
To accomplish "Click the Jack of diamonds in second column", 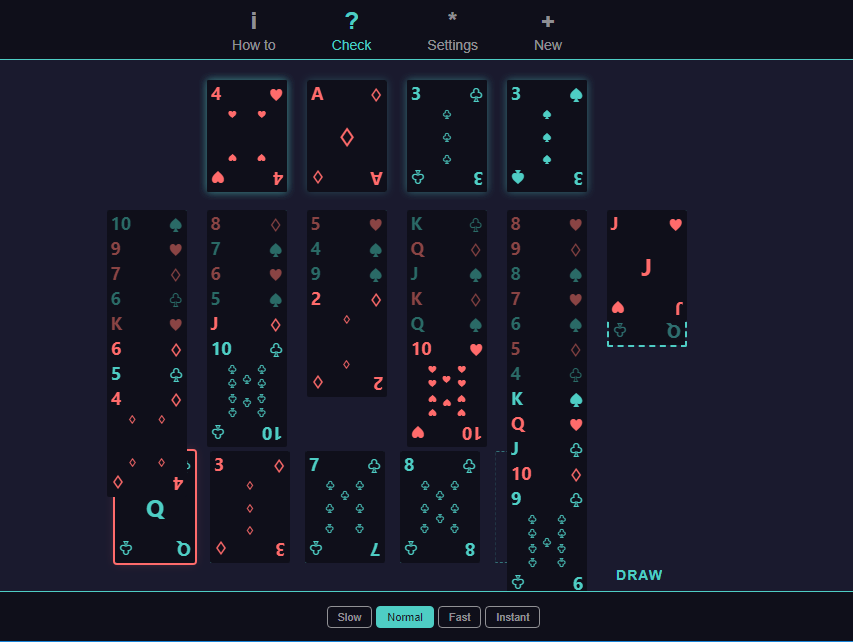I will click(x=247, y=324).
